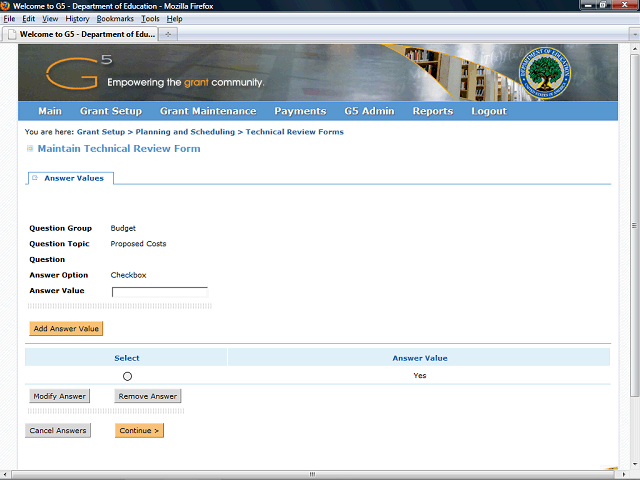Click the Modify Answer button
Viewport: 640px width, 480px height.
60,396
